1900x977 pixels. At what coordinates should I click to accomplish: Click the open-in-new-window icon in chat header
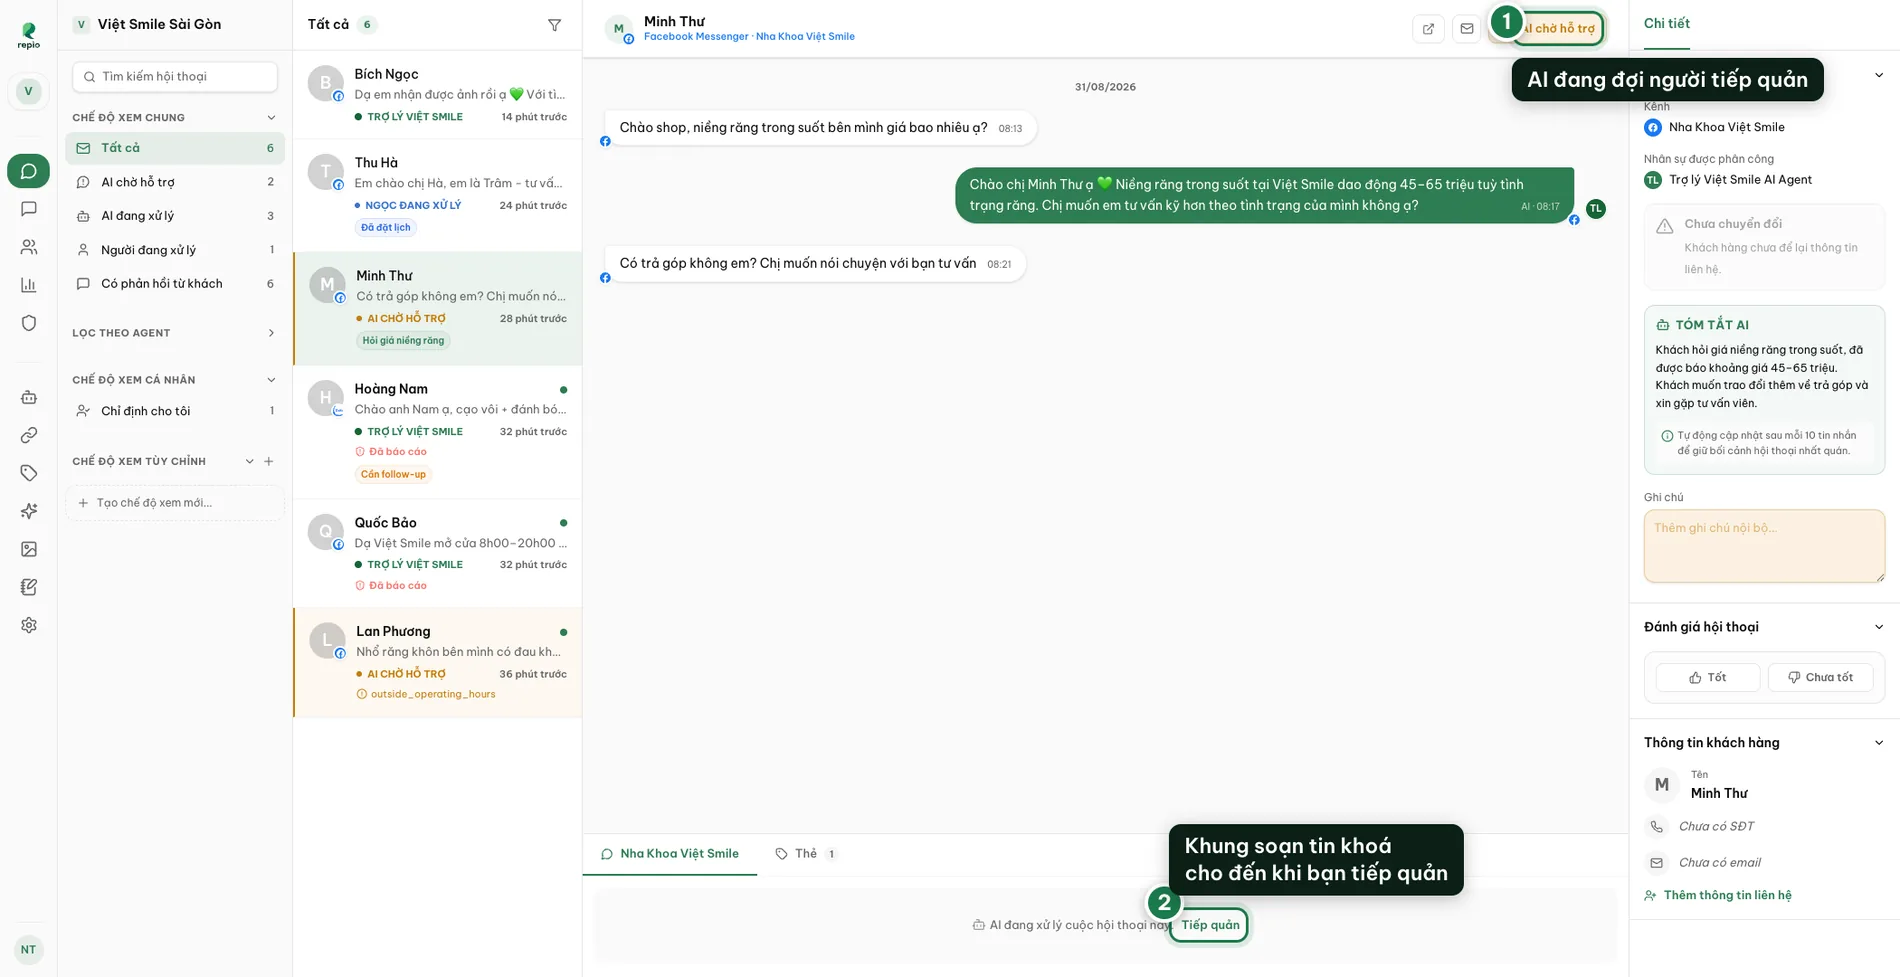pos(1428,28)
